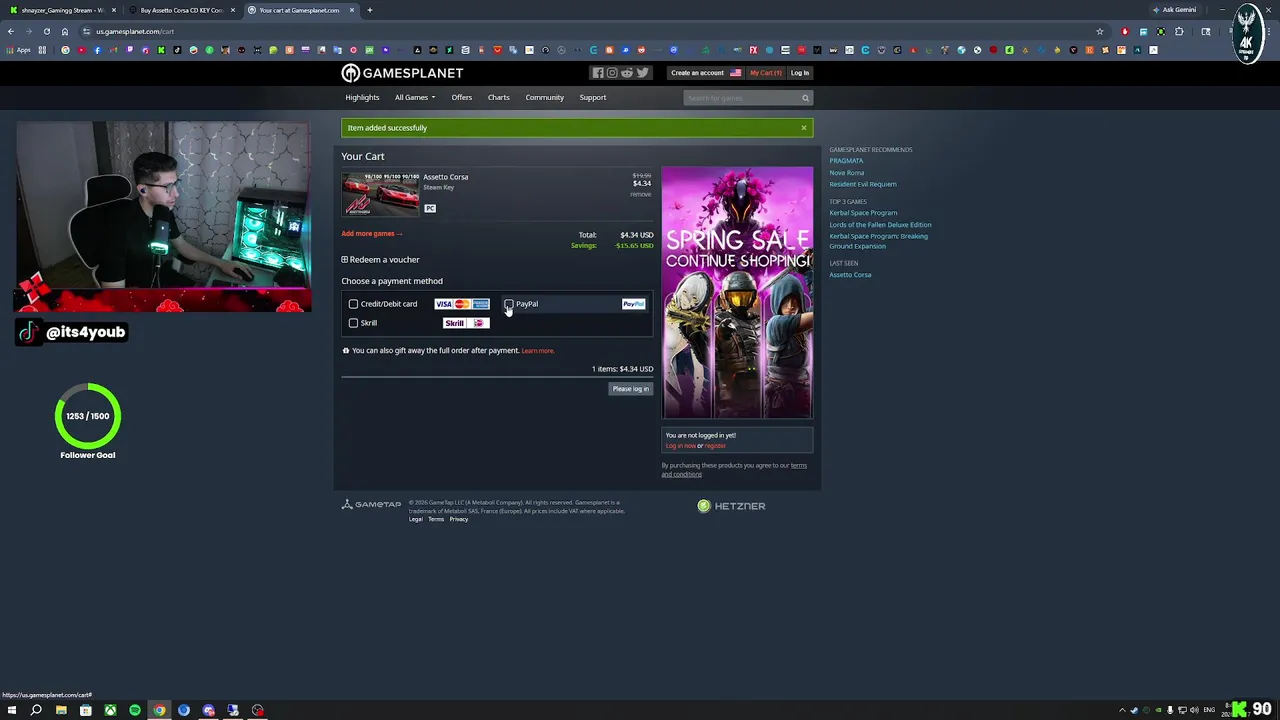Click the gift icon beside gift-away text
The image size is (1280, 720).
point(346,351)
